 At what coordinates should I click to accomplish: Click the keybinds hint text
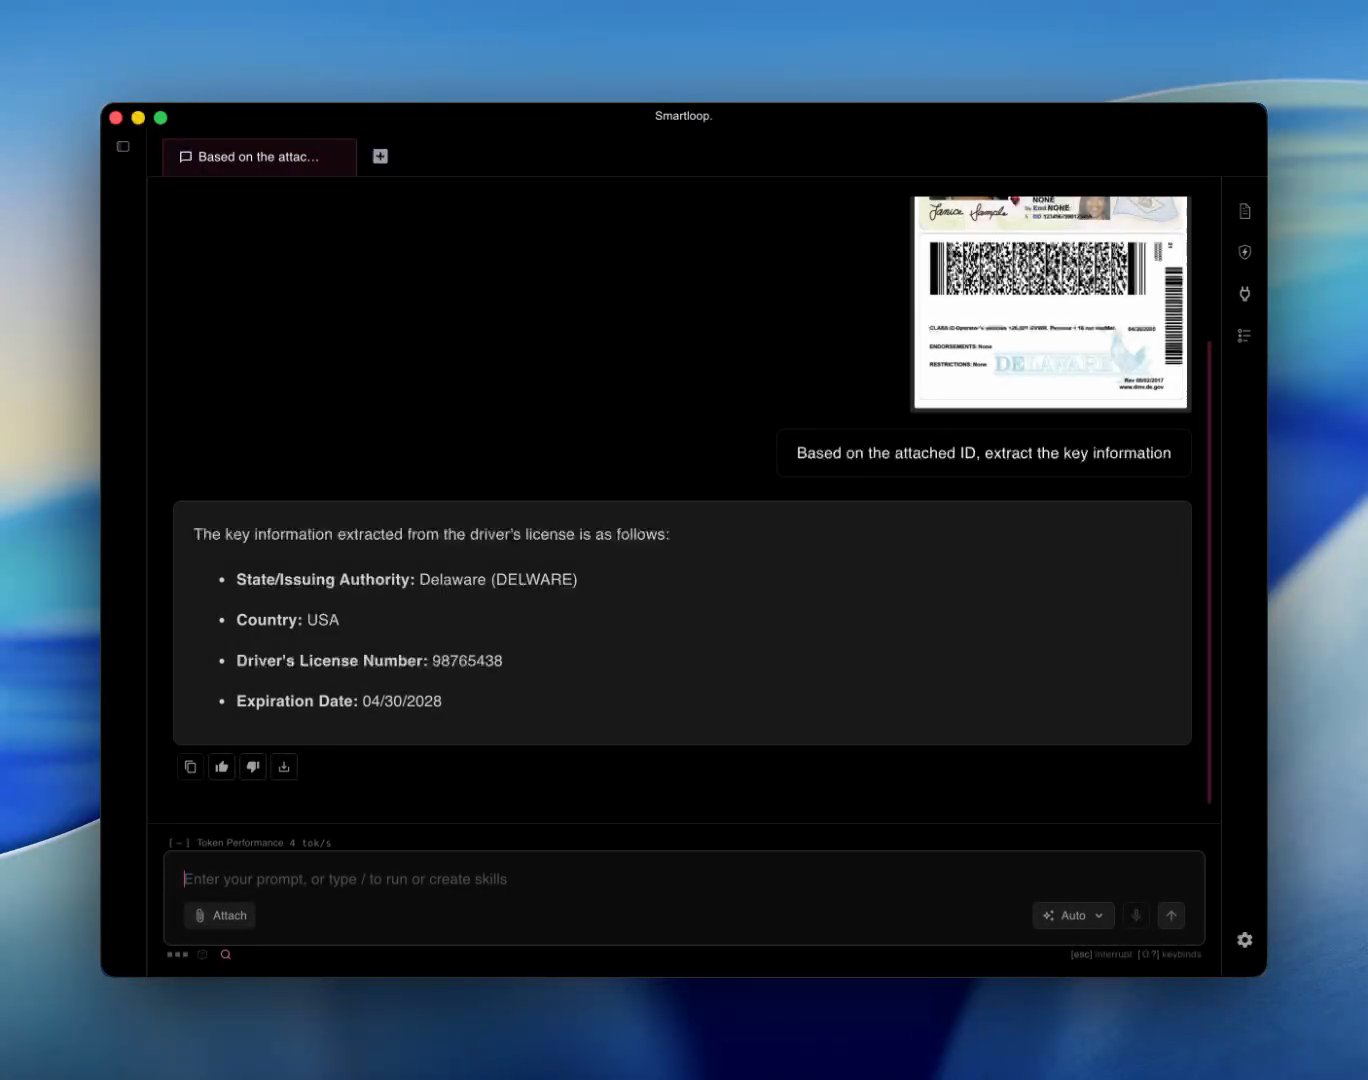tap(1170, 954)
